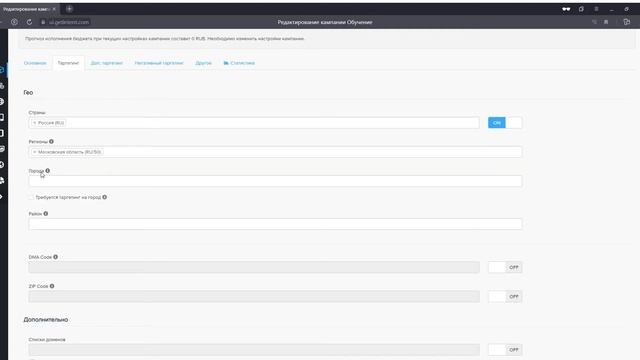Click the Статистика folder icon

pyautogui.click(x=226, y=63)
